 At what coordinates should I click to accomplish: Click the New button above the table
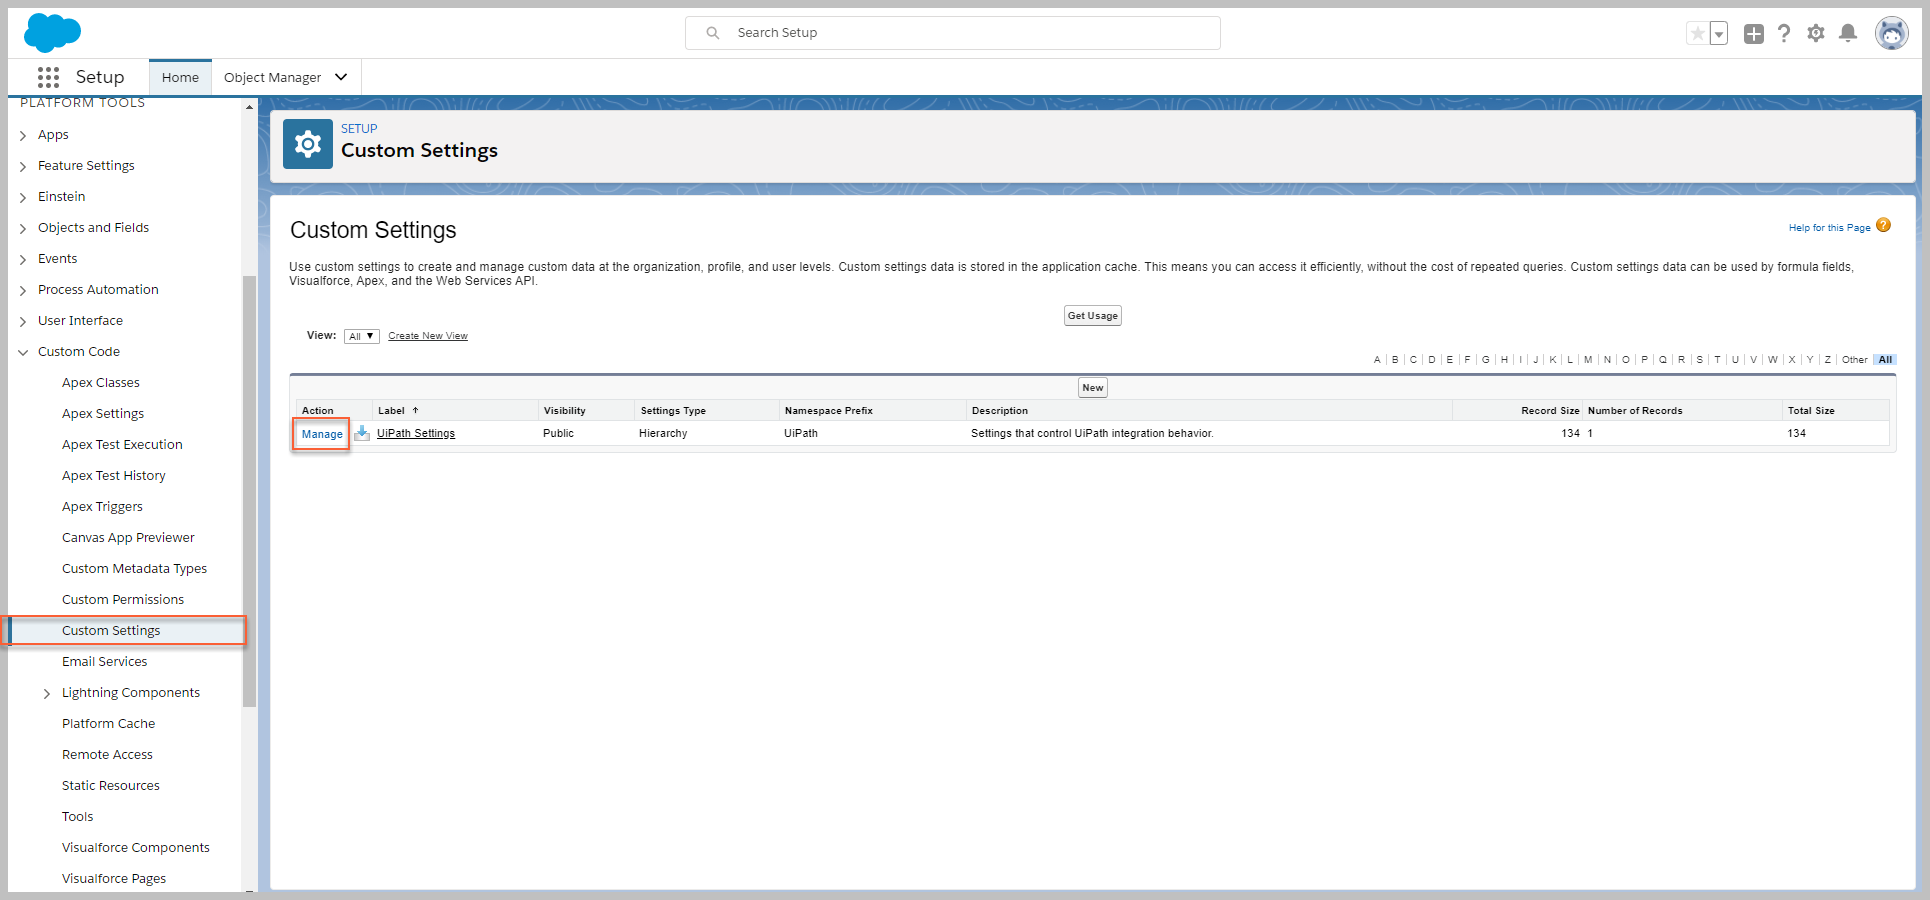(1092, 387)
